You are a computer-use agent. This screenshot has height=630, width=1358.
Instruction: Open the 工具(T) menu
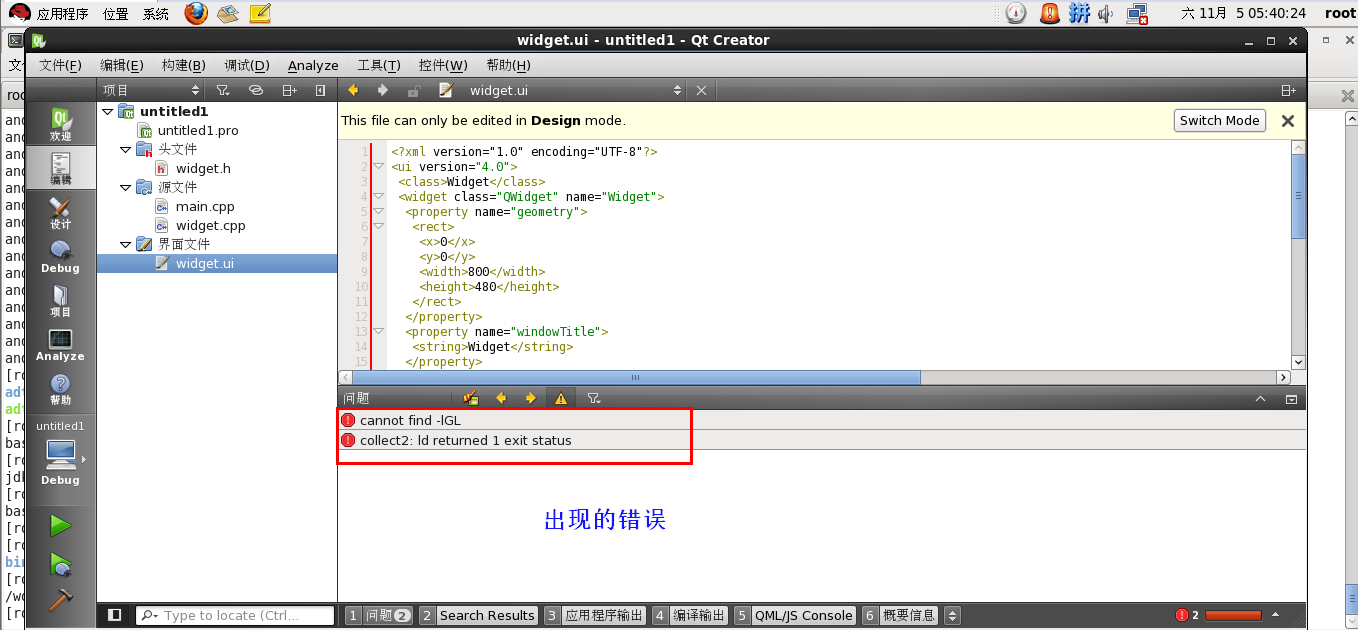coord(379,65)
